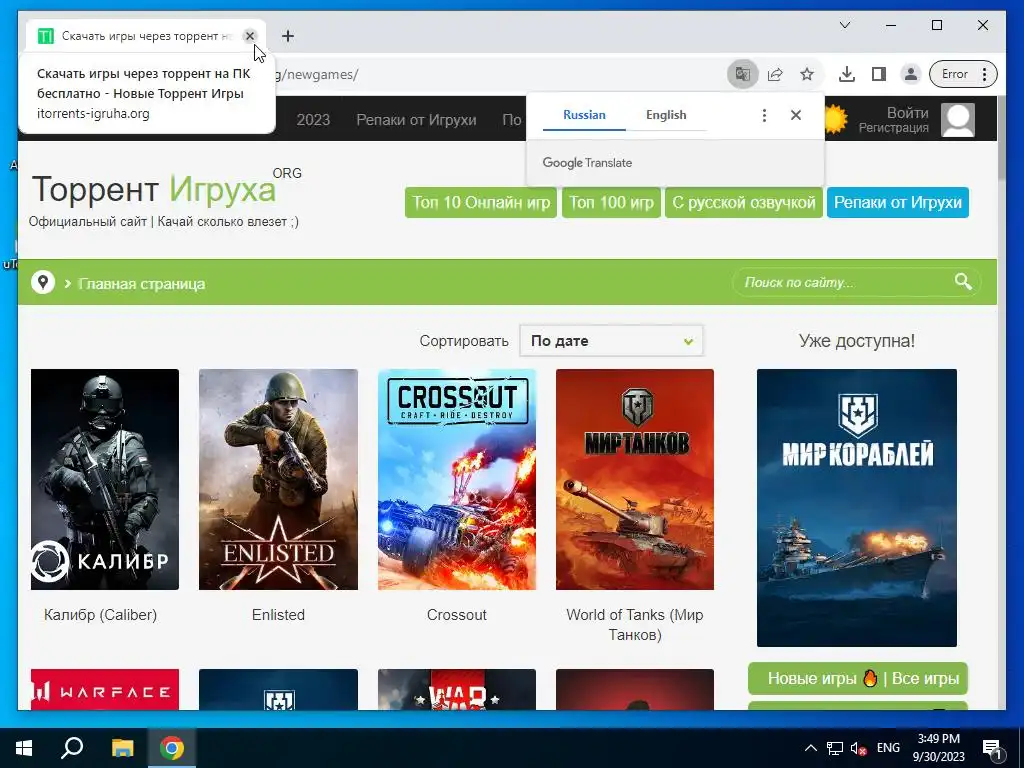Image resolution: width=1024 pixels, height=768 pixels.
Task: Toggle the sun theme icon
Action: pos(835,120)
